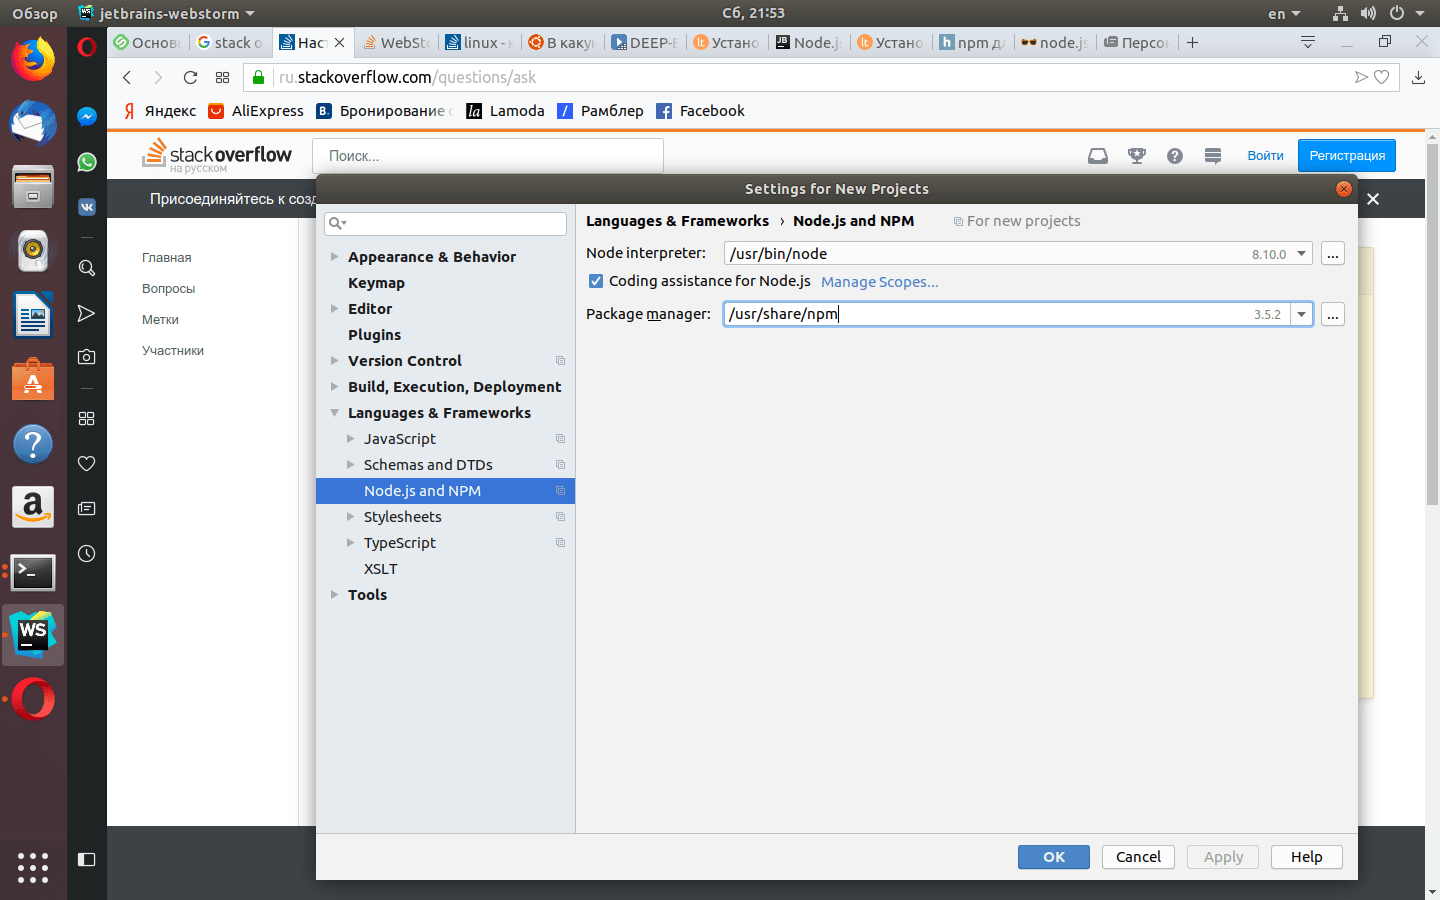
Task: Open LibreOffice Writer from the dock
Action: 33,316
